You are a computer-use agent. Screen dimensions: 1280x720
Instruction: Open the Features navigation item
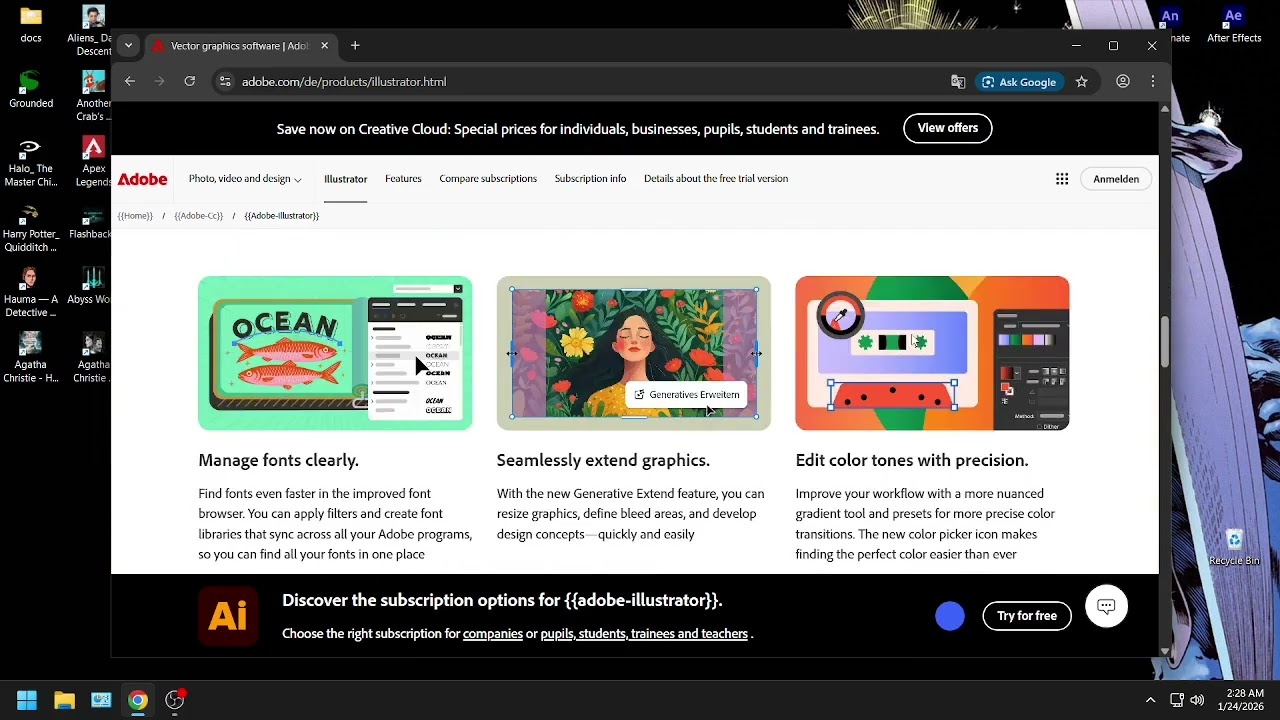point(403,179)
